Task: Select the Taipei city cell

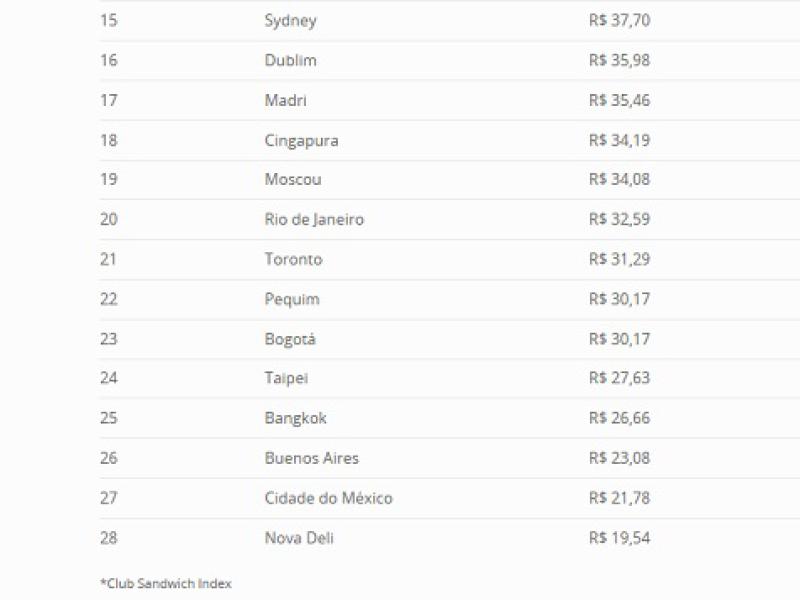Action: pyautogui.click(x=286, y=379)
